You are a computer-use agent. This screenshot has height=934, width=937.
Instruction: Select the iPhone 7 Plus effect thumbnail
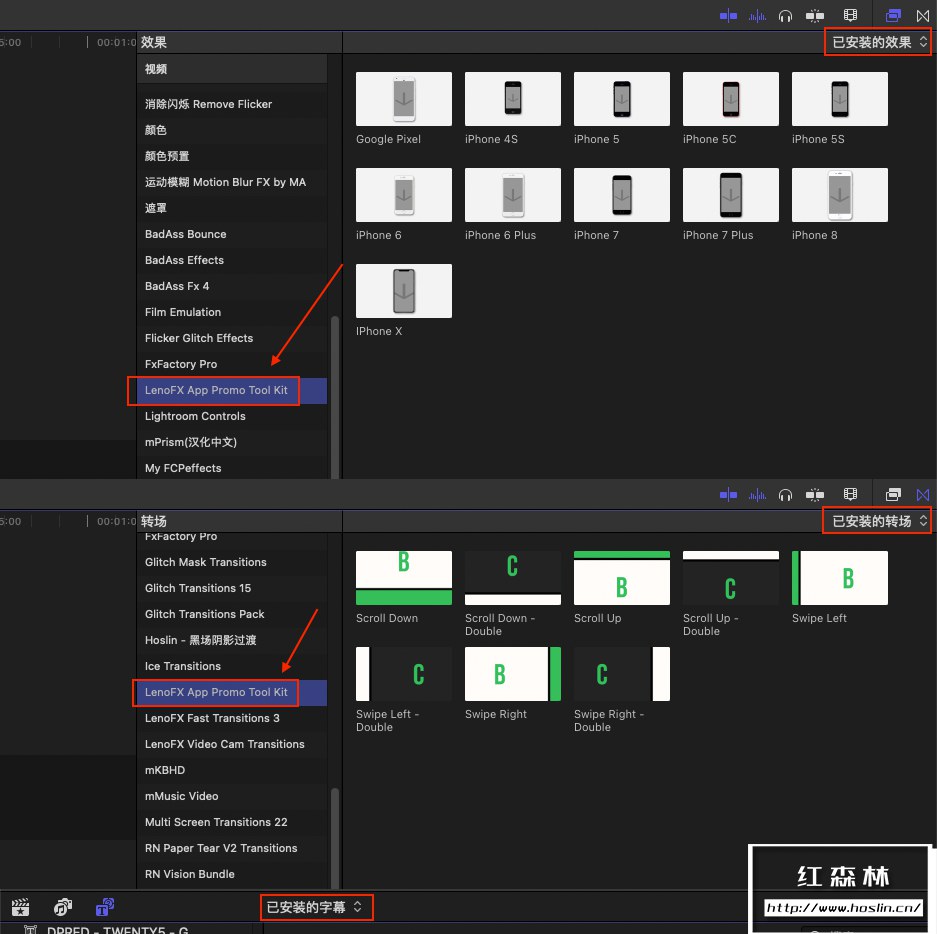point(731,195)
